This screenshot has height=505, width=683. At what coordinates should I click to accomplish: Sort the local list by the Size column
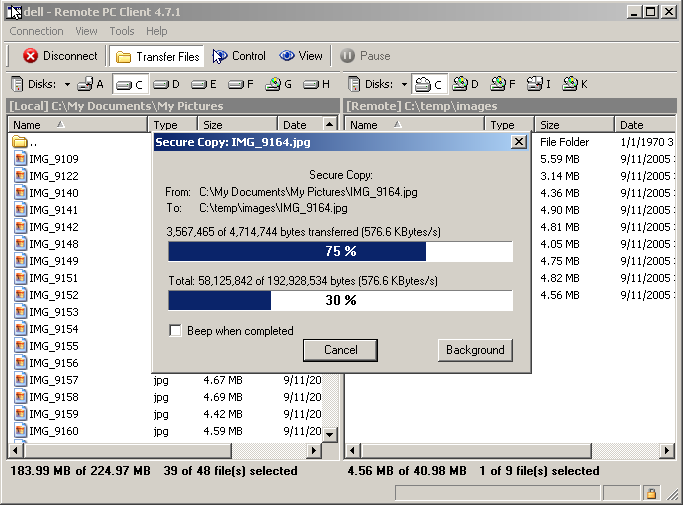click(237, 125)
